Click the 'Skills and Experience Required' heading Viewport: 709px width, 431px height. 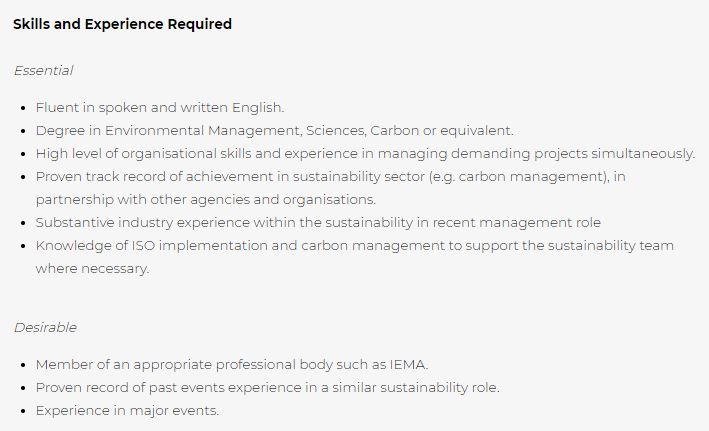[x=123, y=24]
